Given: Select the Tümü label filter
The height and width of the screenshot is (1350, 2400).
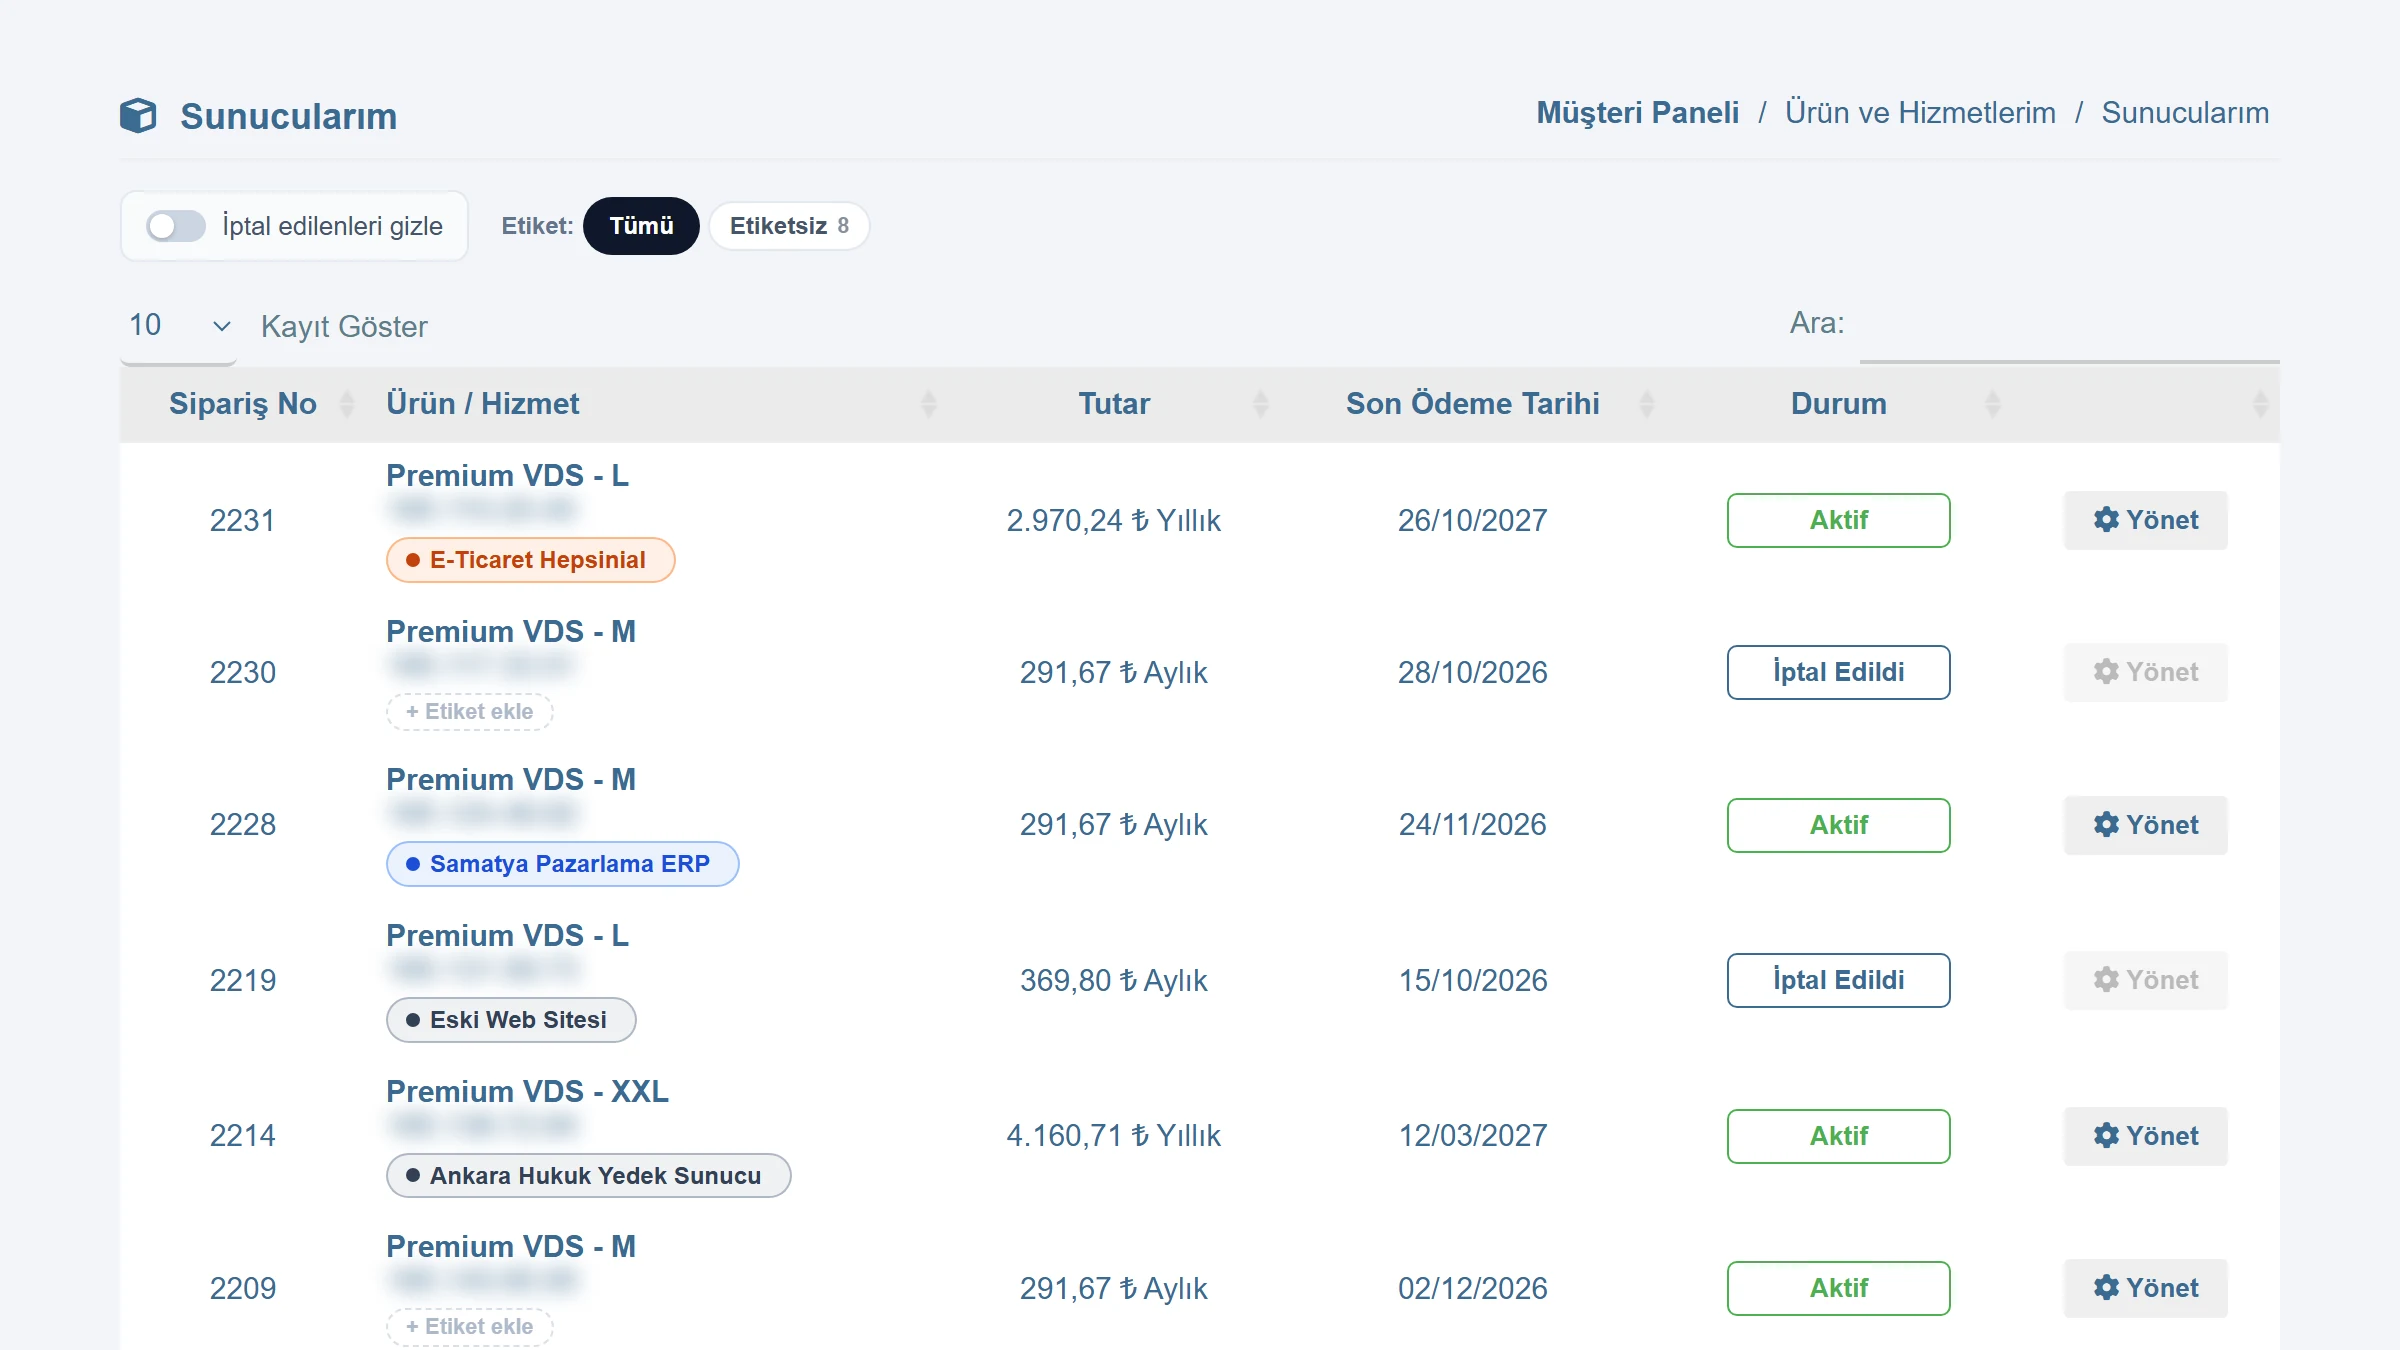Looking at the screenshot, I should pos(641,226).
